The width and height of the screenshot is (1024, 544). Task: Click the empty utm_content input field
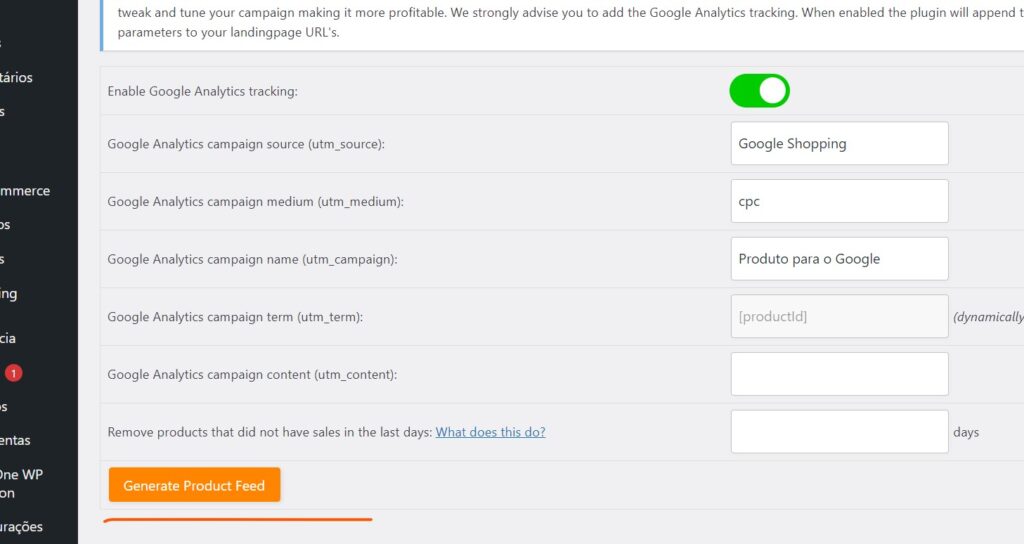tap(839, 374)
